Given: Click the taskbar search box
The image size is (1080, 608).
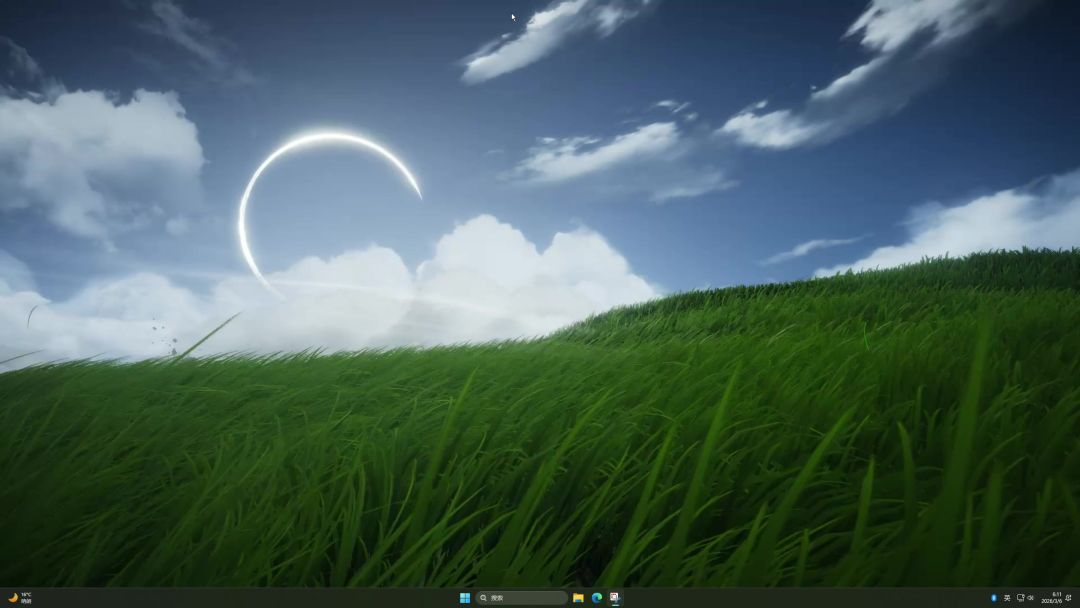Looking at the screenshot, I should pyautogui.click(x=523, y=598).
